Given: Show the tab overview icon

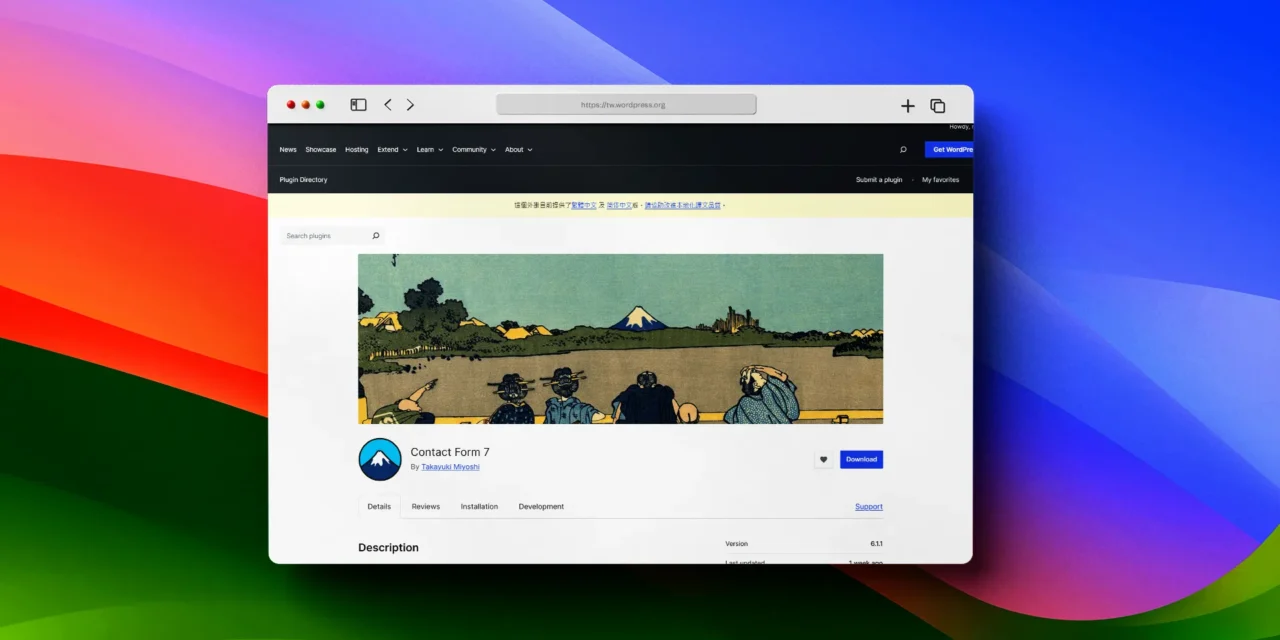Looking at the screenshot, I should [938, 105].
